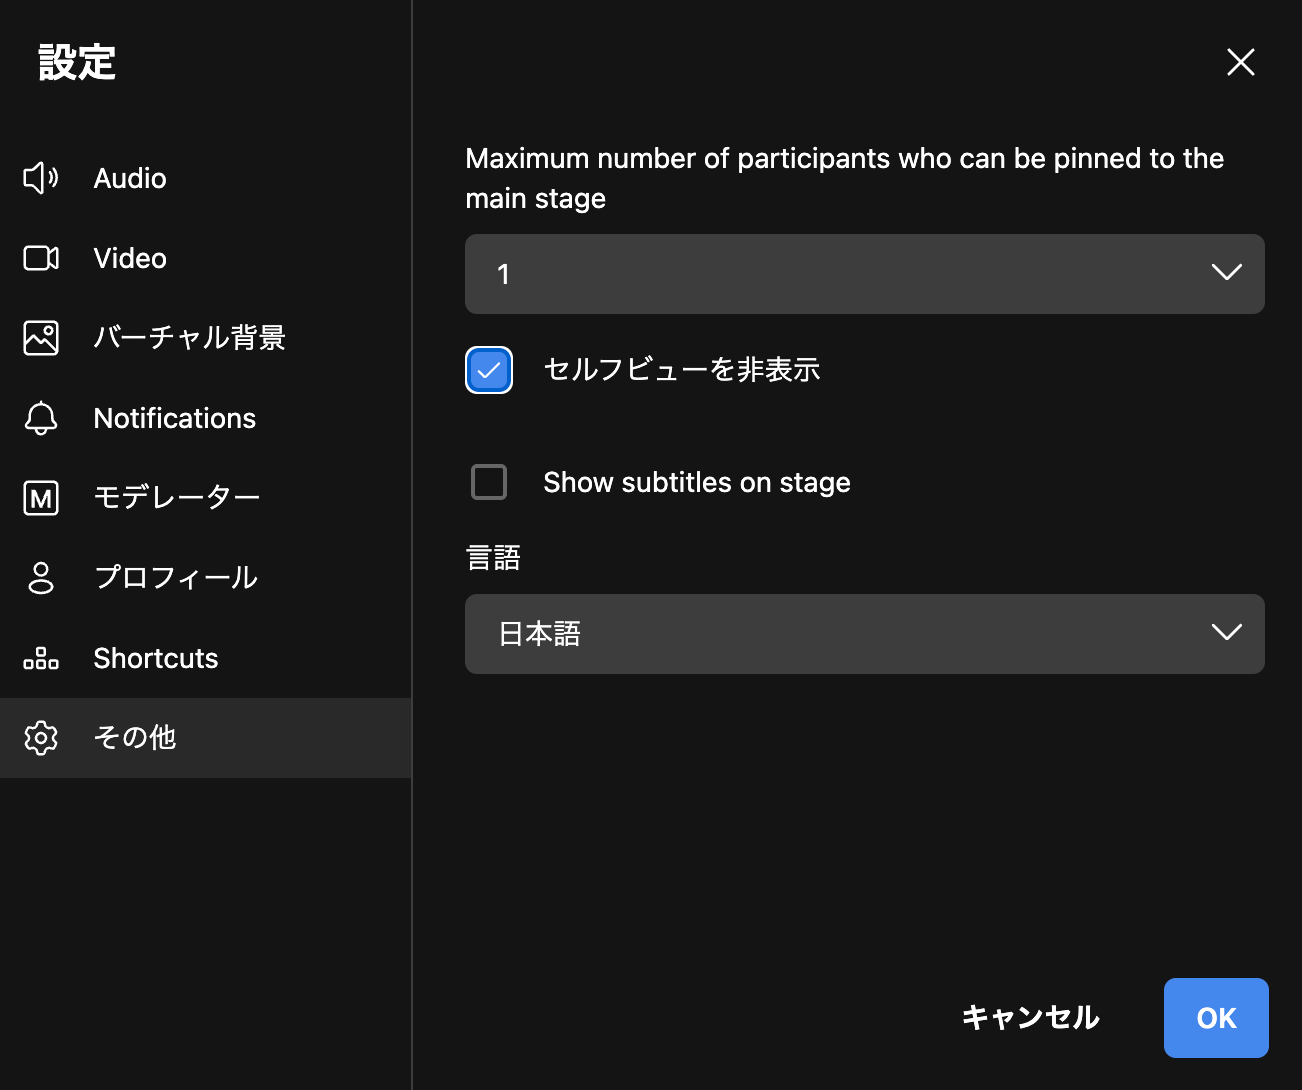Click the speaker icon beside Audio
The height and width of the screenshot is (1090, 1302).
[41, 178]
